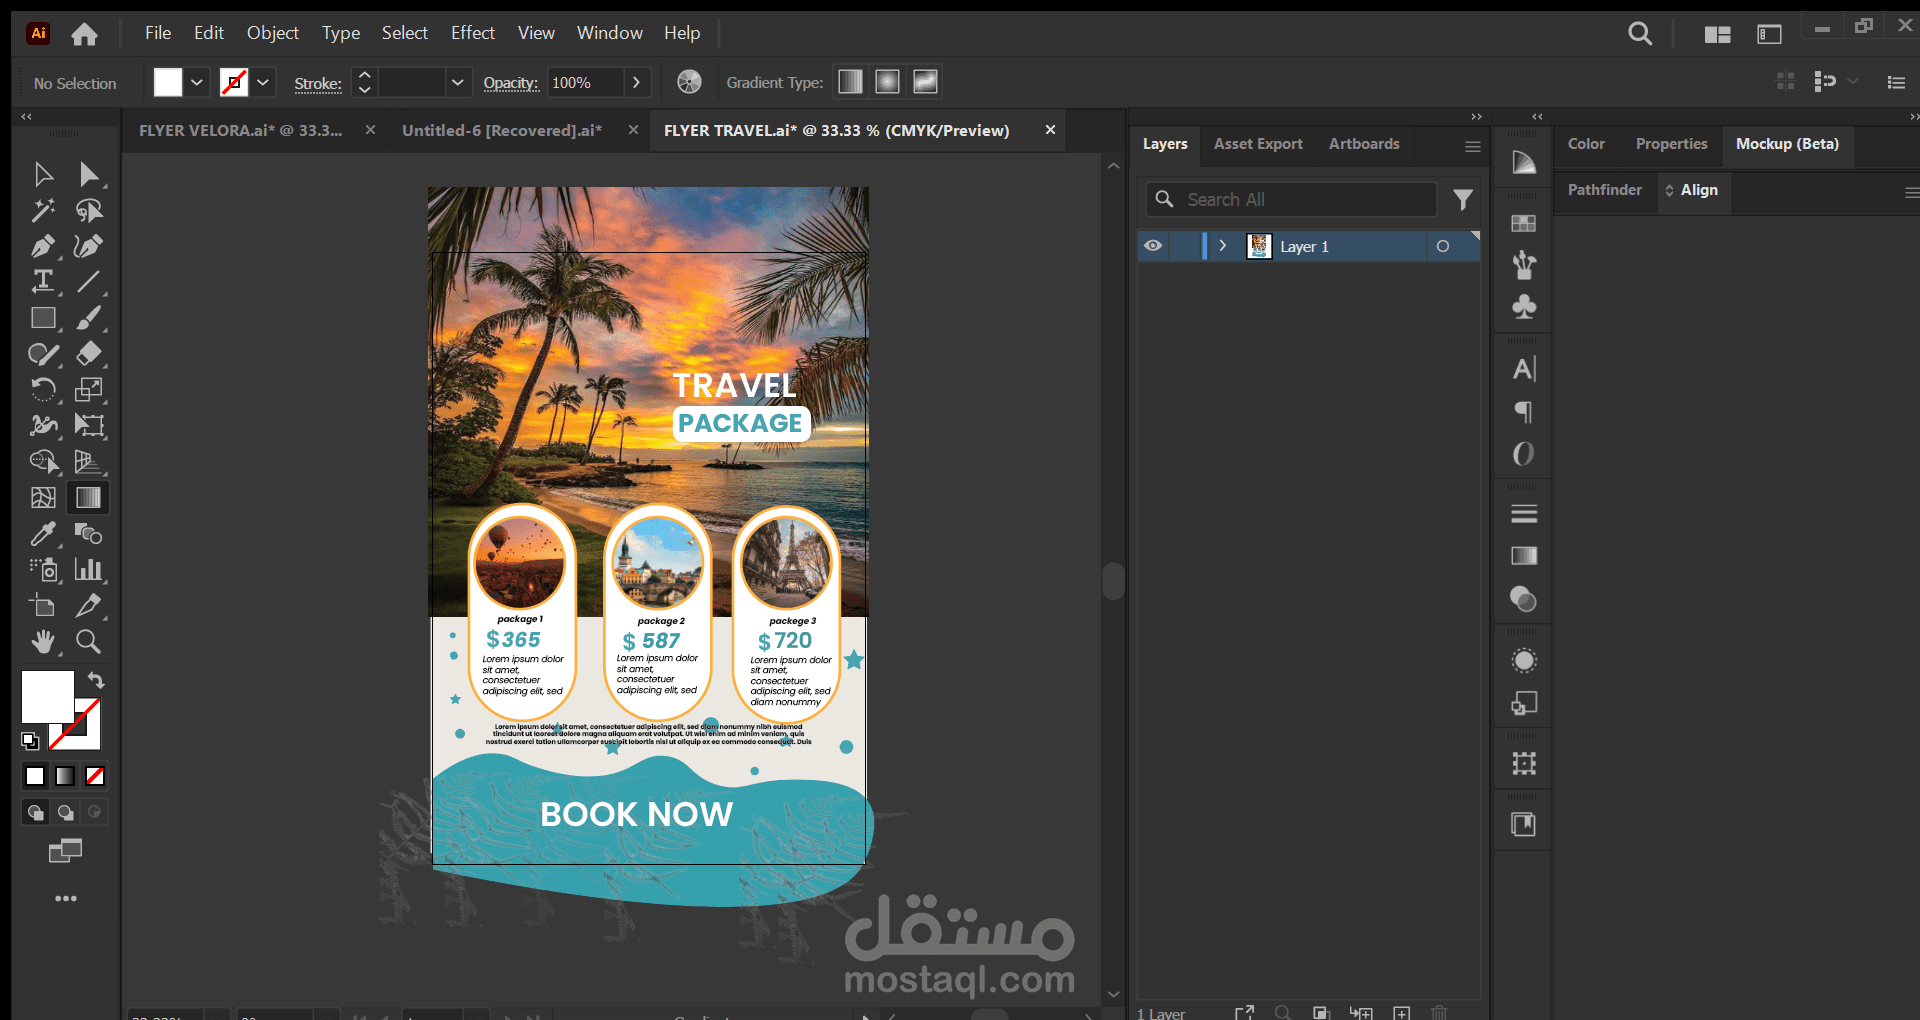Pick the Eraser tool
This screenshot has width=1920, height=1020.
click(89, 354)
